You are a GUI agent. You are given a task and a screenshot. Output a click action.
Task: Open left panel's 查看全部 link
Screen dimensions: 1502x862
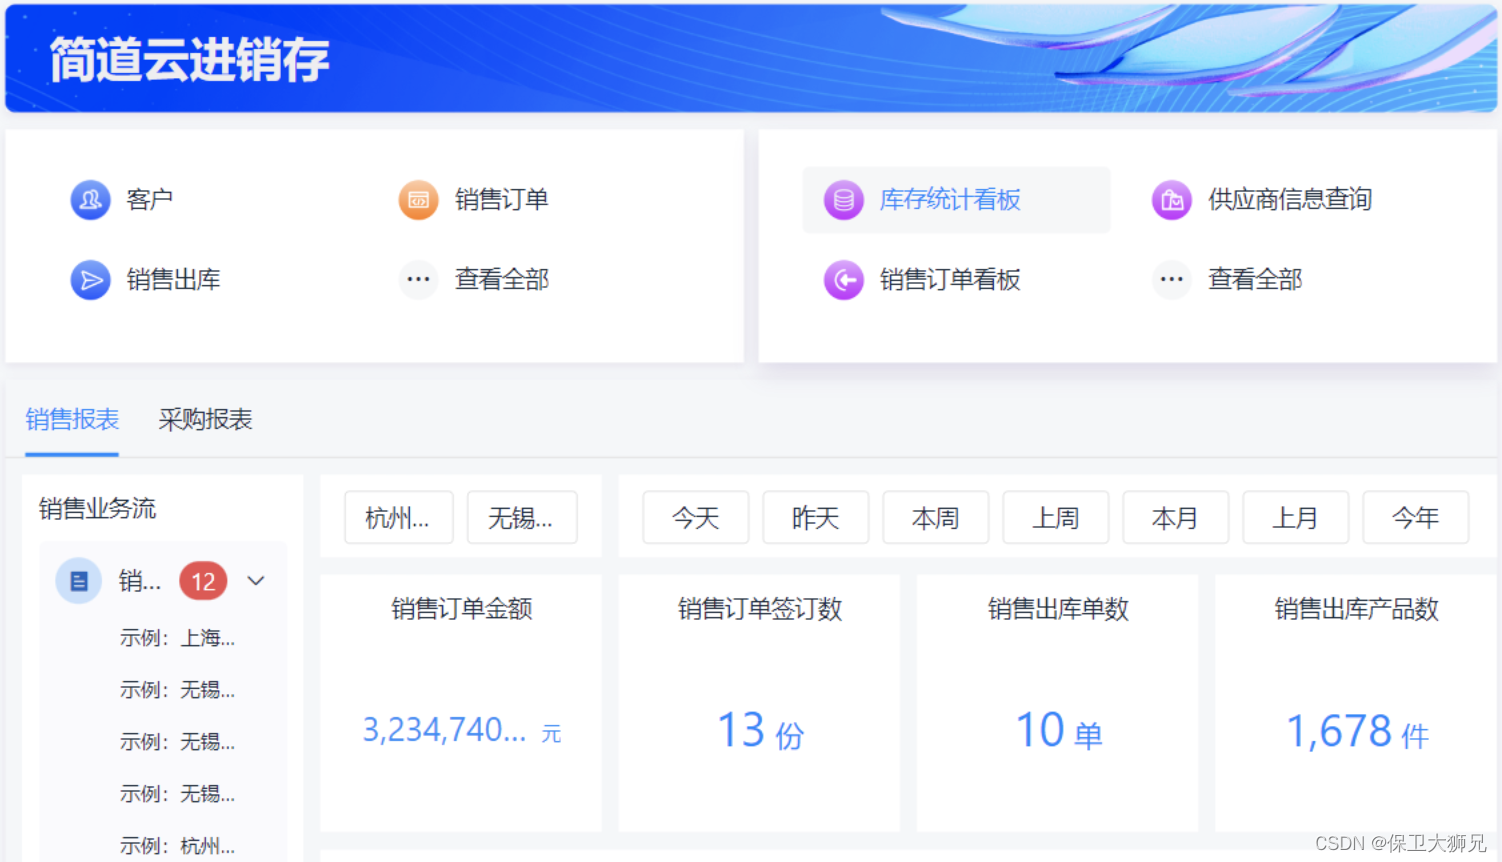point(501,280)
